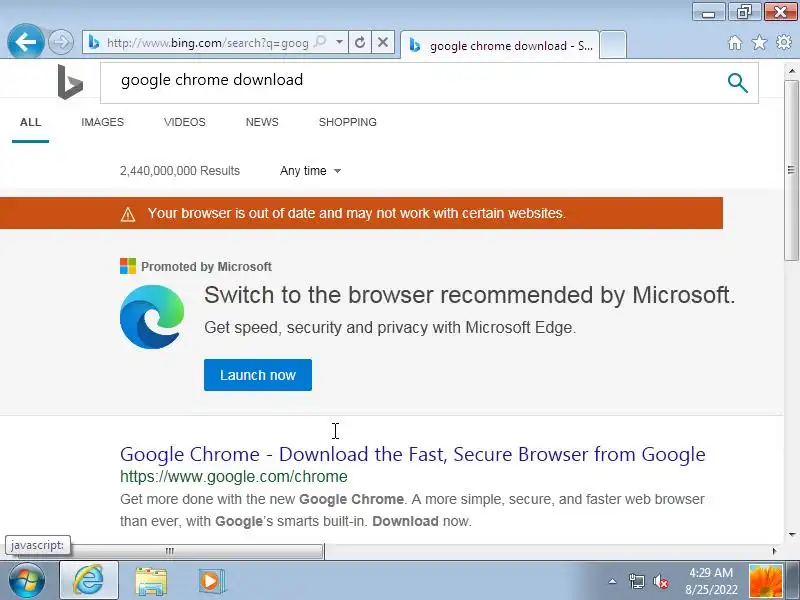This screenshot has width=800, height=600.
Task: Submit search with Bing magnifier icon
Action: tap(737, 83)
